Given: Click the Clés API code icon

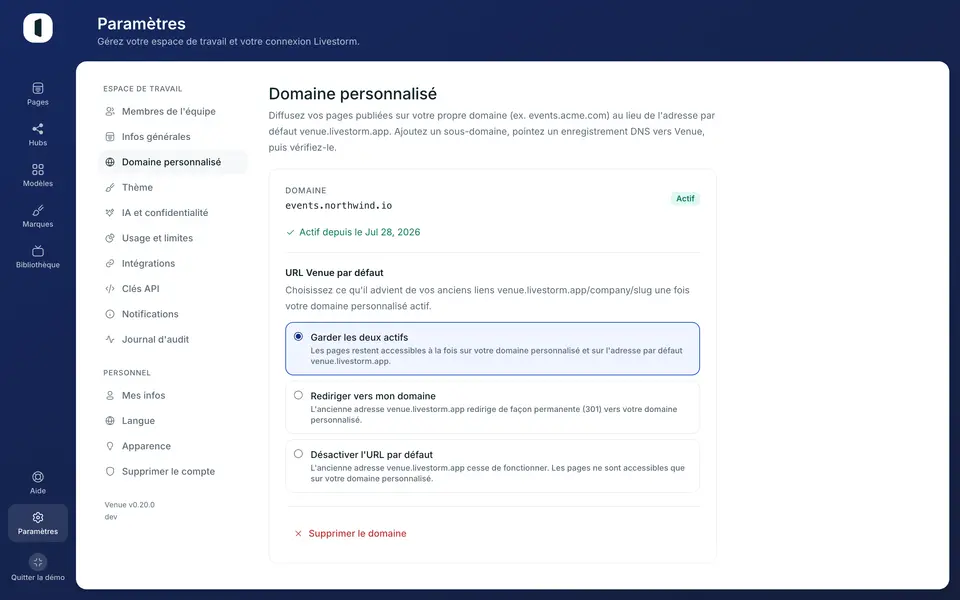Looking at the screenshot, I should pos(110,289).
